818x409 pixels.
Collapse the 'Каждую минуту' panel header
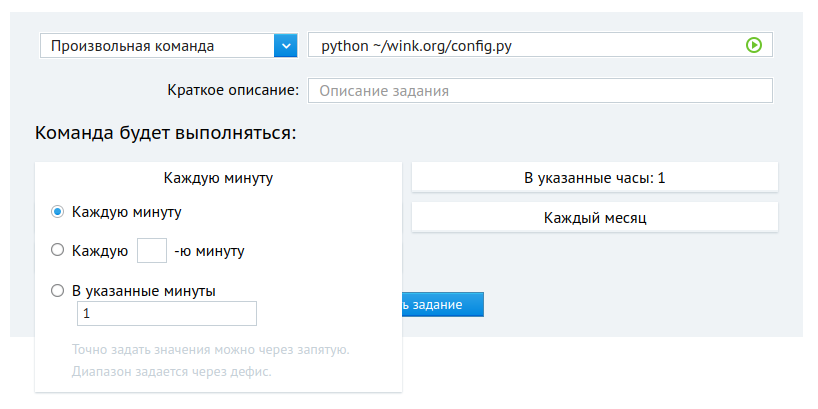tap(218, 178)
